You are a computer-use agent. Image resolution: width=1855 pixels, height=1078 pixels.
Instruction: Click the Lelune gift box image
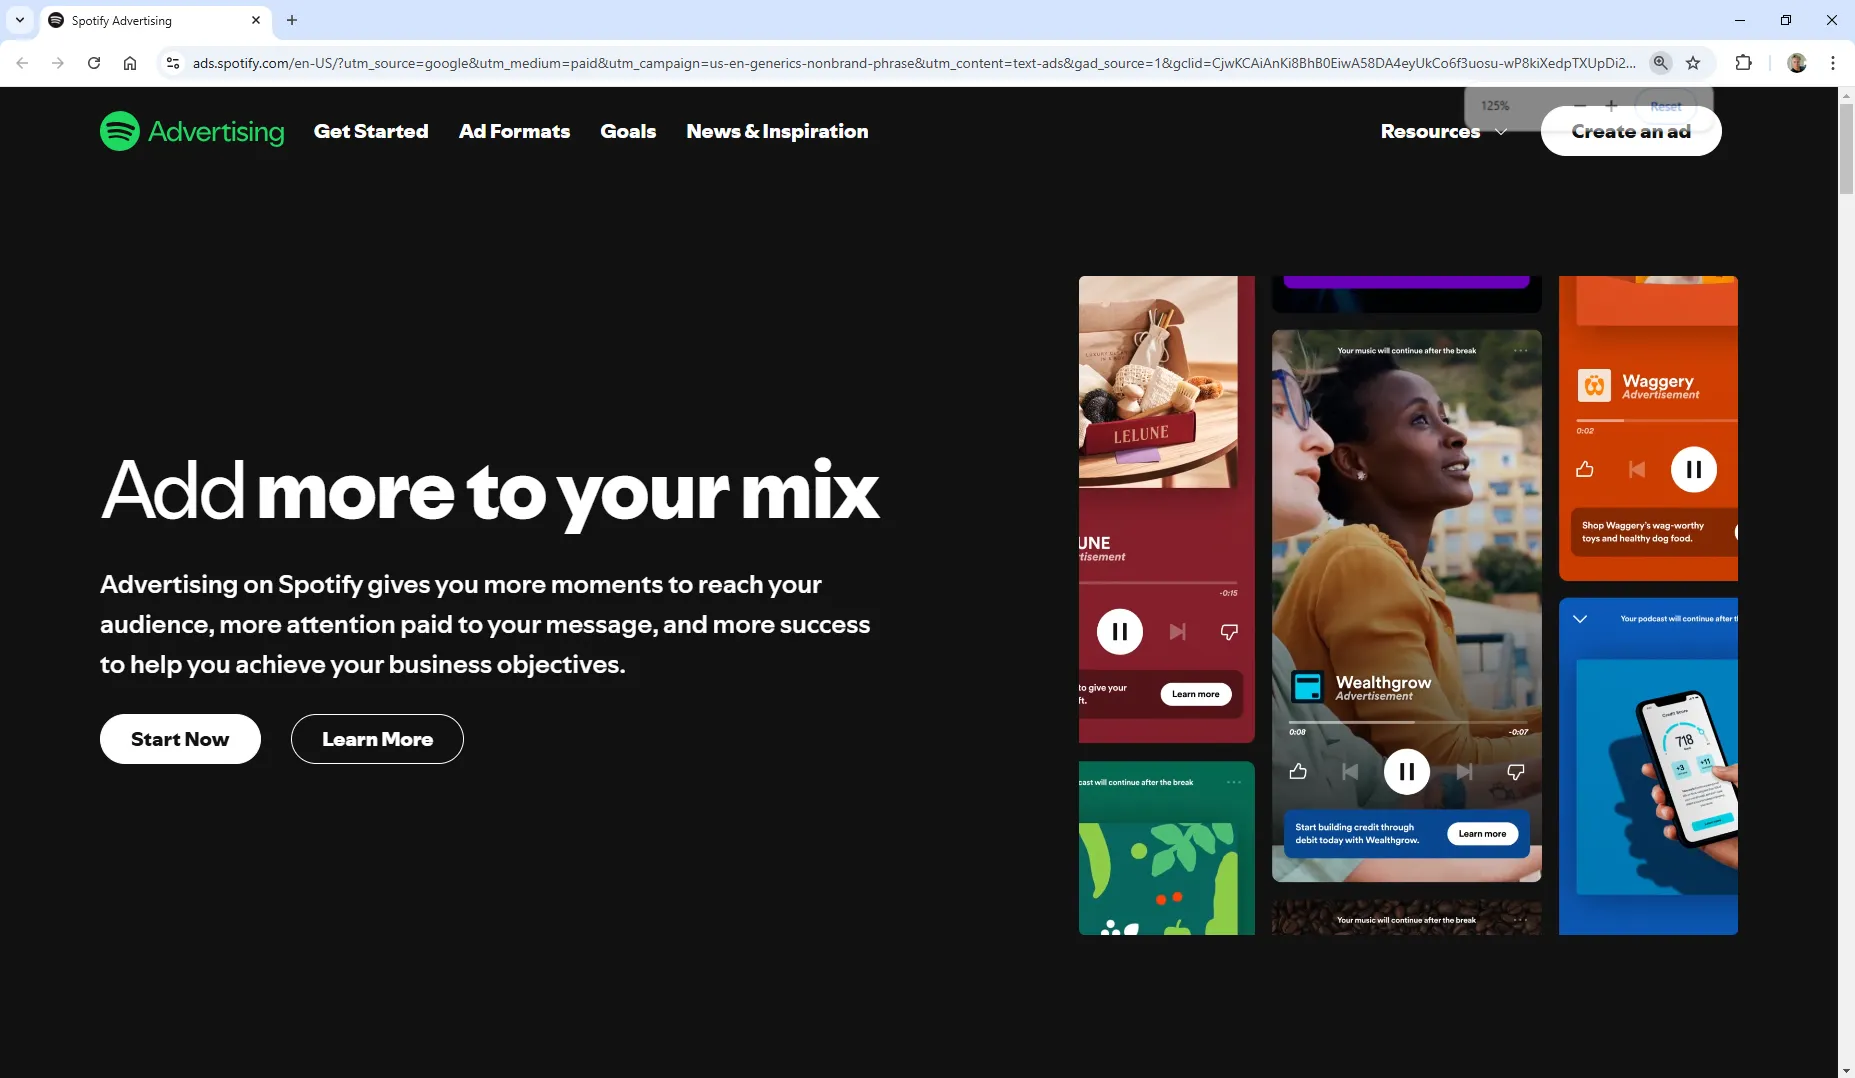[1158, 382]
